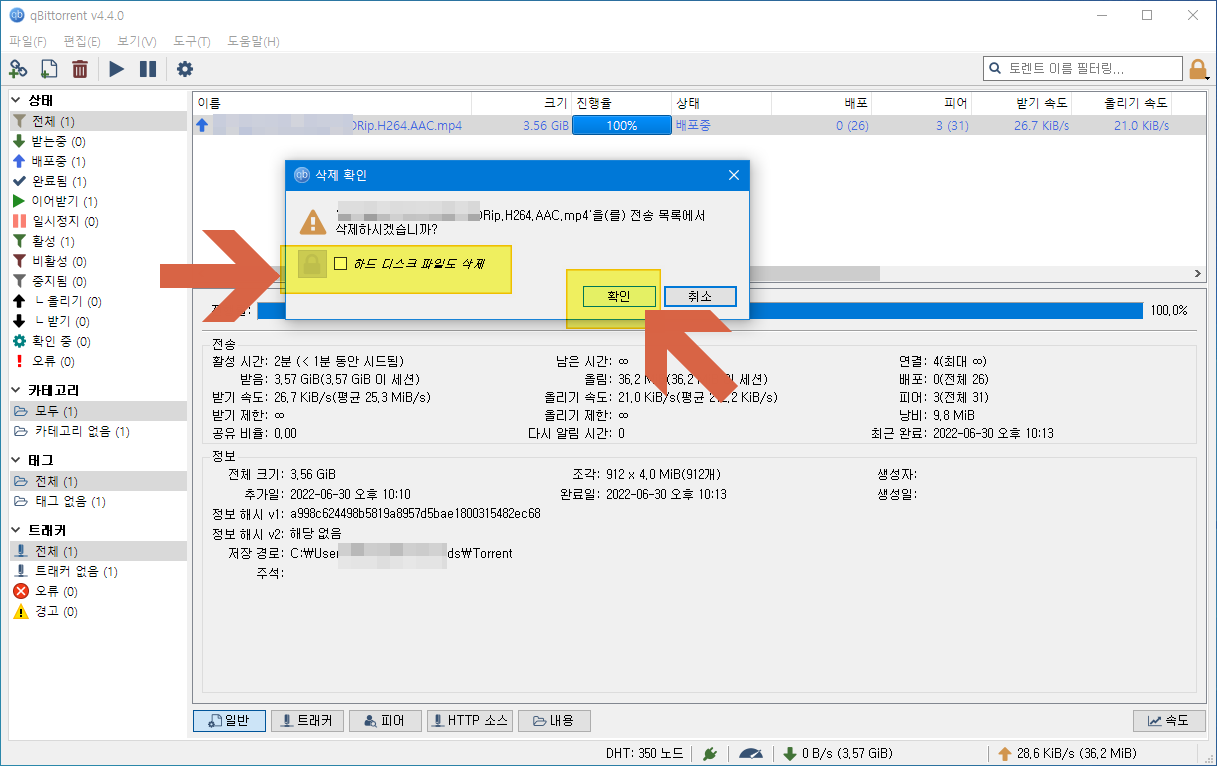
Task: Click the resume play toolbar icon
Action: [x=117, y=69]
